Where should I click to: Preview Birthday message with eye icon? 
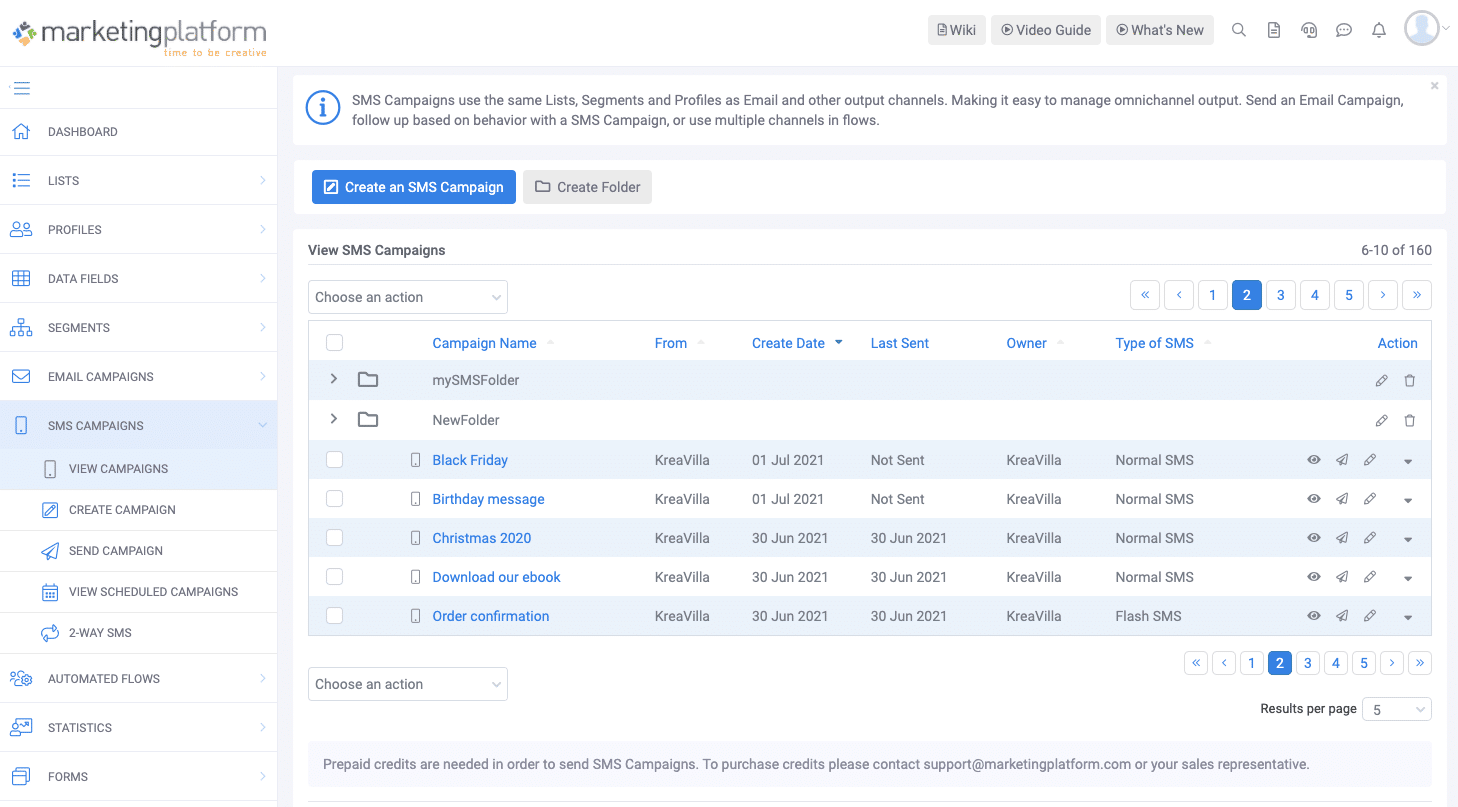pos(1314,499)
